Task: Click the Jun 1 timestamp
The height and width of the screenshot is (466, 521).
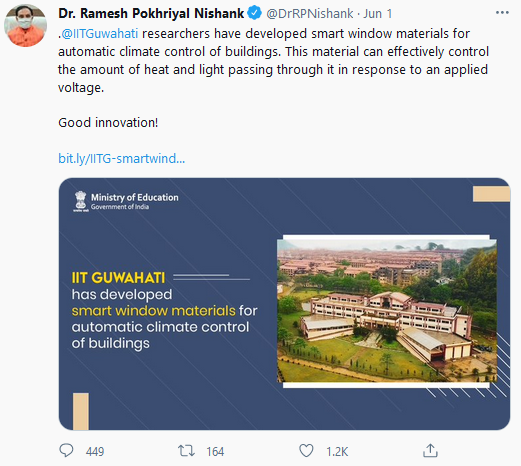Action: coord(378,14)
